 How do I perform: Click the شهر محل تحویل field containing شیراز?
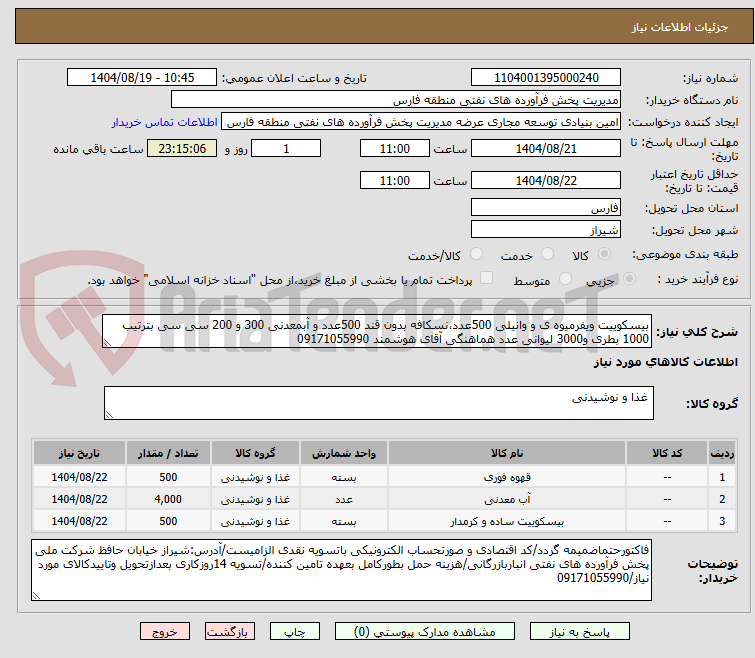(x=545, y=229)
